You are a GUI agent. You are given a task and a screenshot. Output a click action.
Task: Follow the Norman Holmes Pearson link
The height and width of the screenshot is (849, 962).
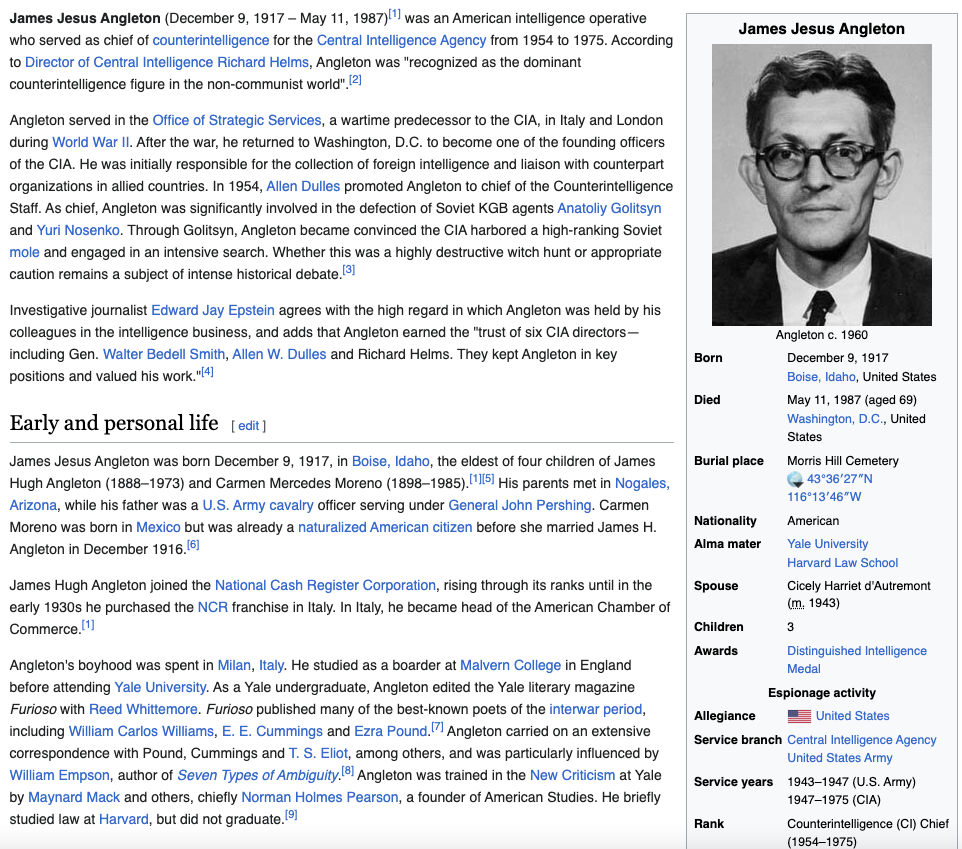(320, 798)
